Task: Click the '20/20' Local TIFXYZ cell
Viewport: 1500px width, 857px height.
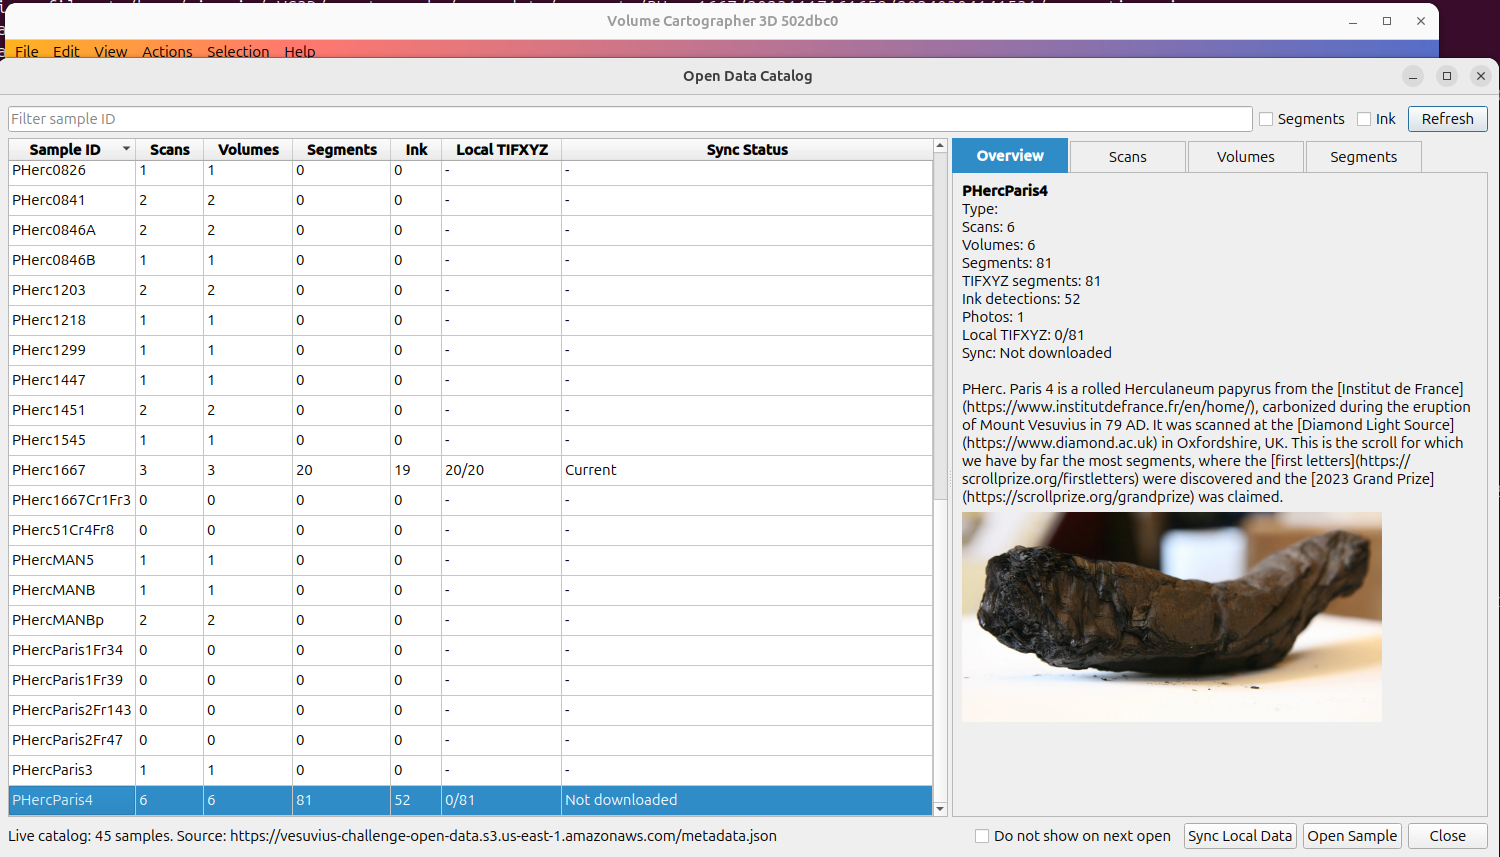Action: (x=502, y=470)
